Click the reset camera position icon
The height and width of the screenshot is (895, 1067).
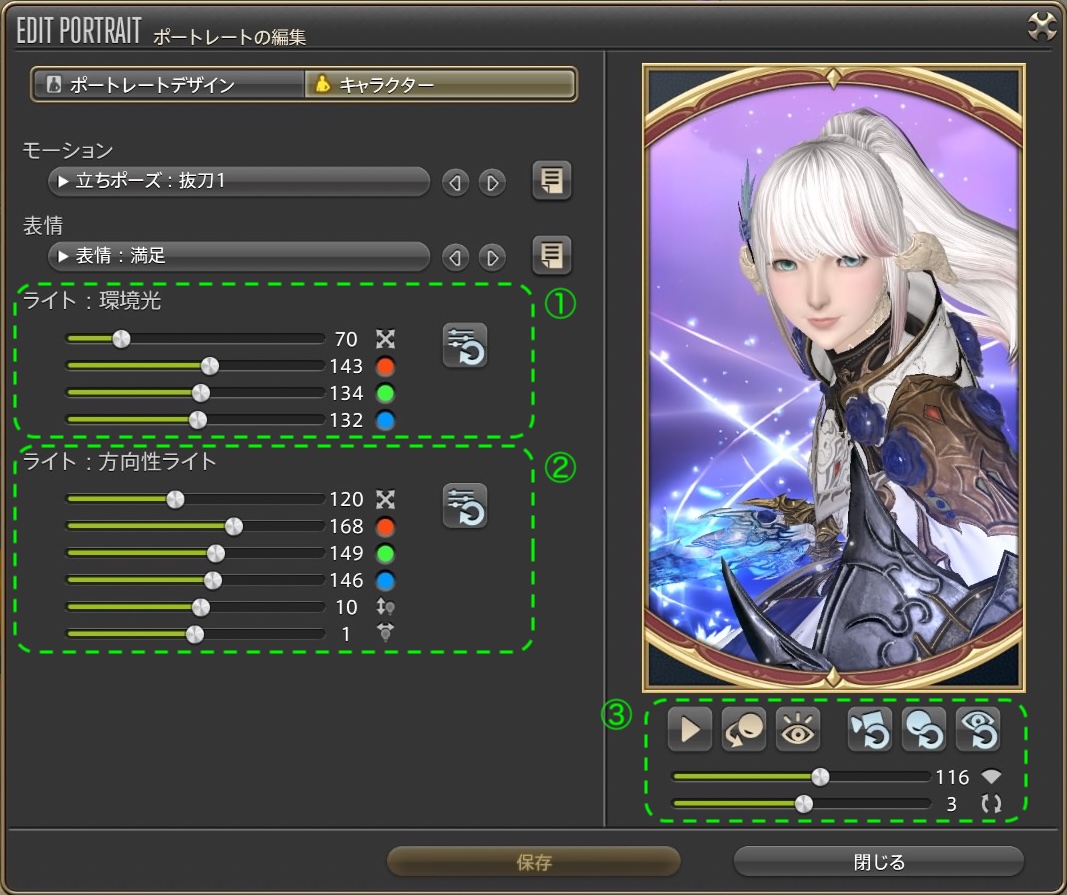pyautogui.click(x=870, y=730)
